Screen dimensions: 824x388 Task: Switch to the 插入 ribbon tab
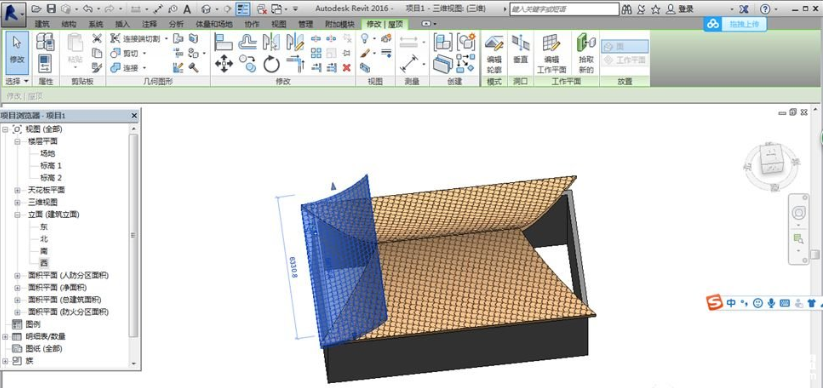122,24
